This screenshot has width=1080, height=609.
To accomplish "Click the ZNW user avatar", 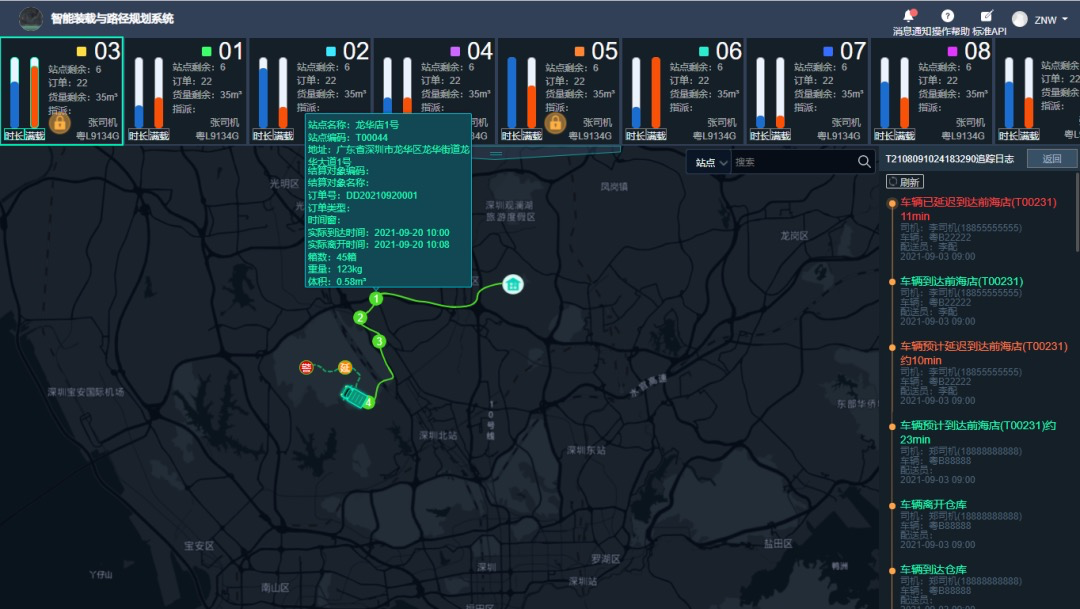I will pyautogui.click(x=1020, y=19).
